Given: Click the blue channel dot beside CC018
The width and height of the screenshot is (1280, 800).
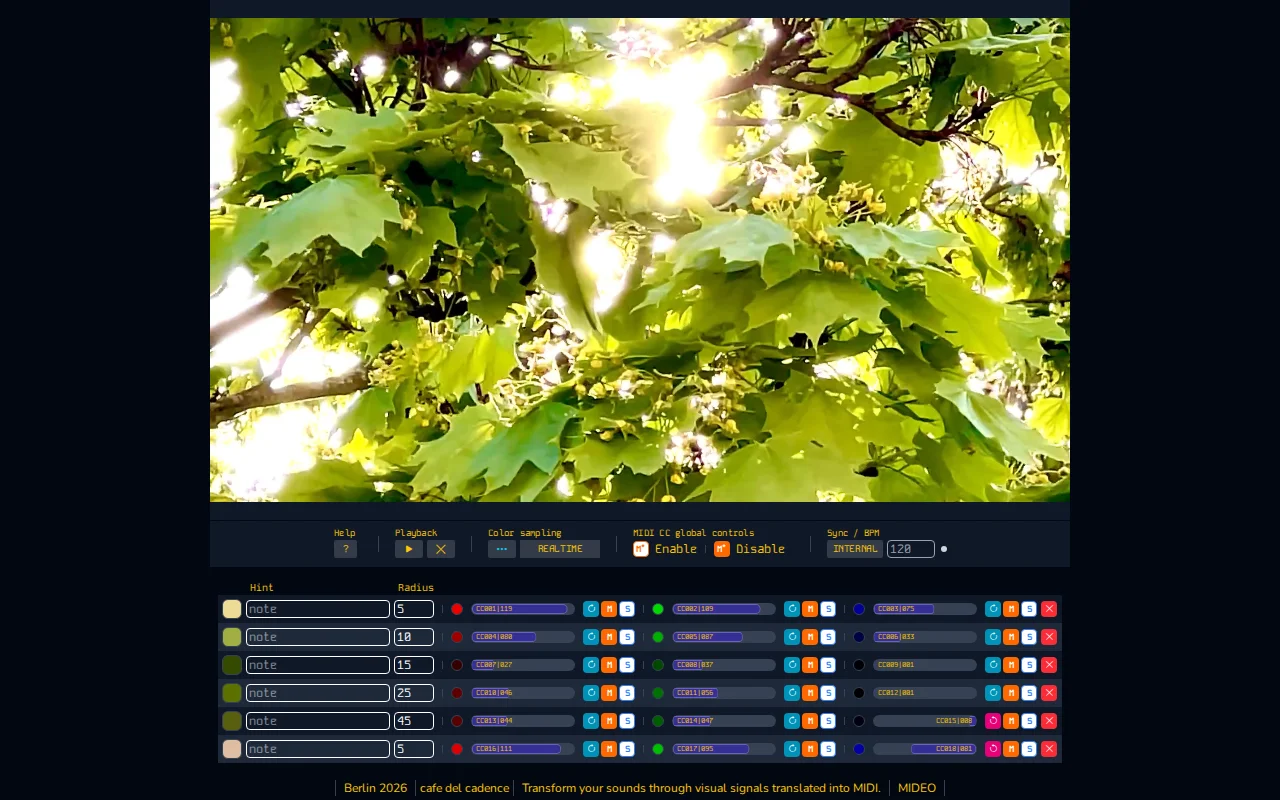Looking at the screenshot, I should (x=859, y=749).
